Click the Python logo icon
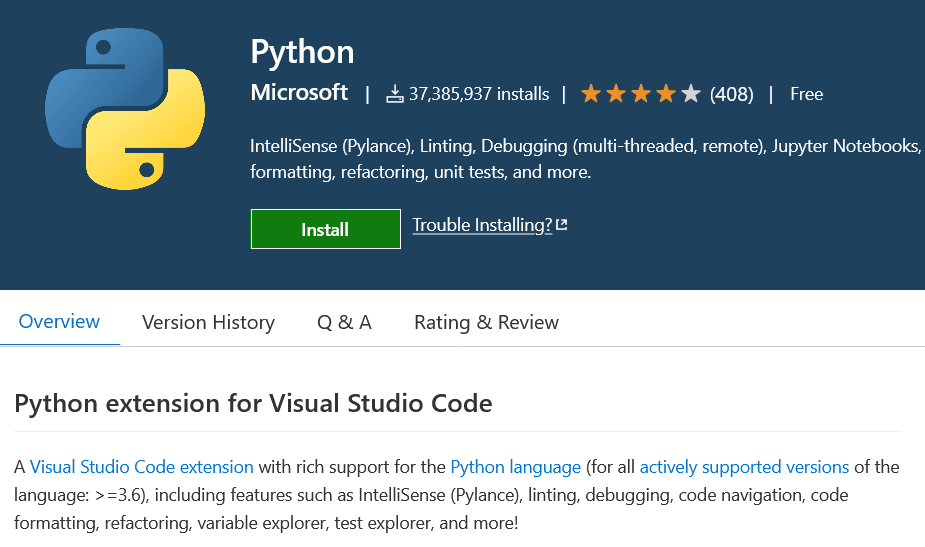 pos(125,109)
